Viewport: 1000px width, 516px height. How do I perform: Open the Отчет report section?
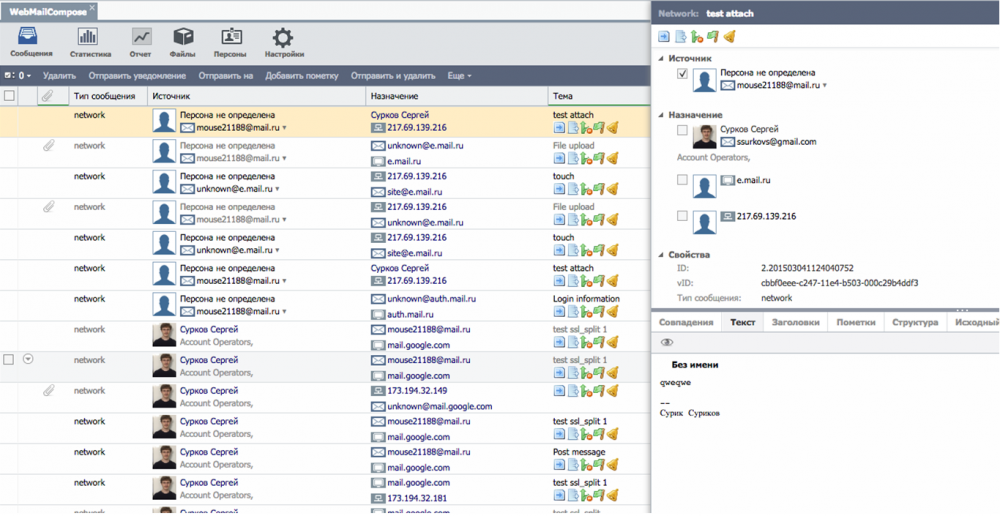(140, 42)
